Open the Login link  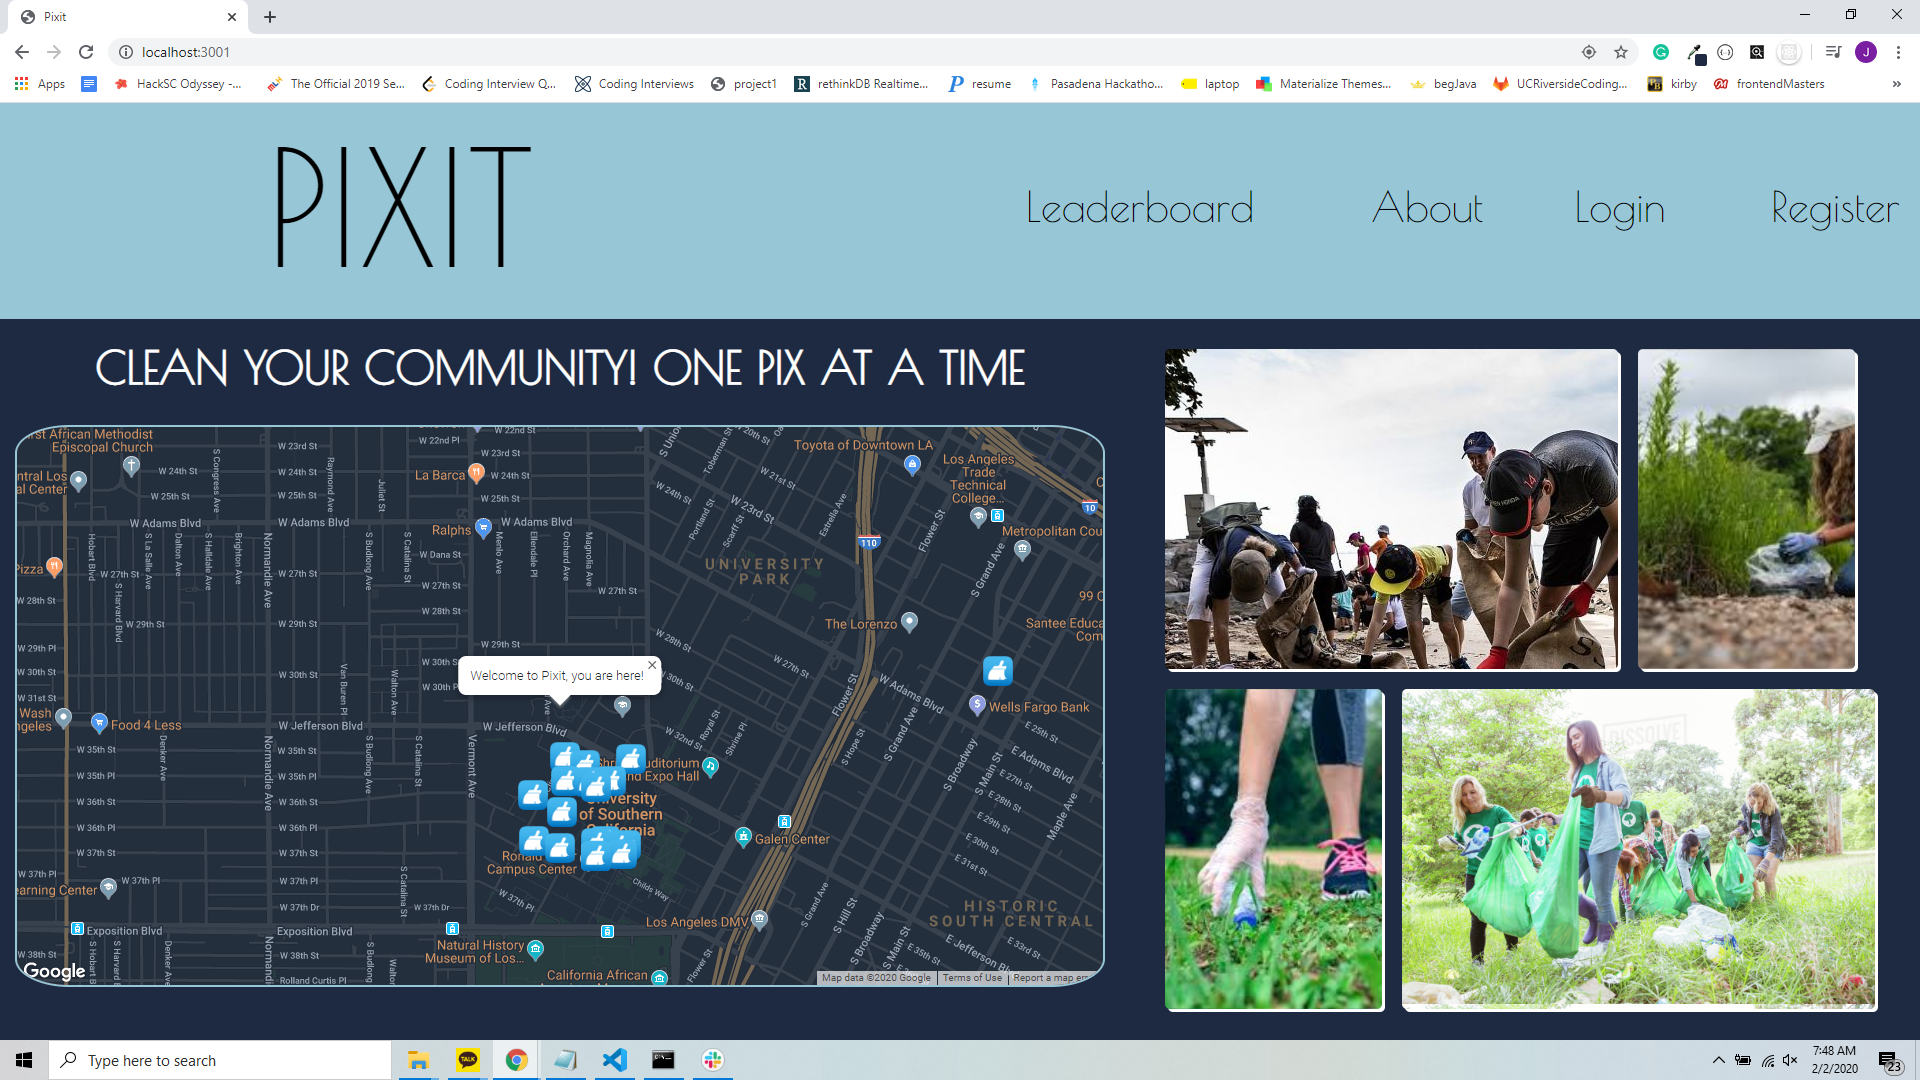click(x=1619, y=208)
